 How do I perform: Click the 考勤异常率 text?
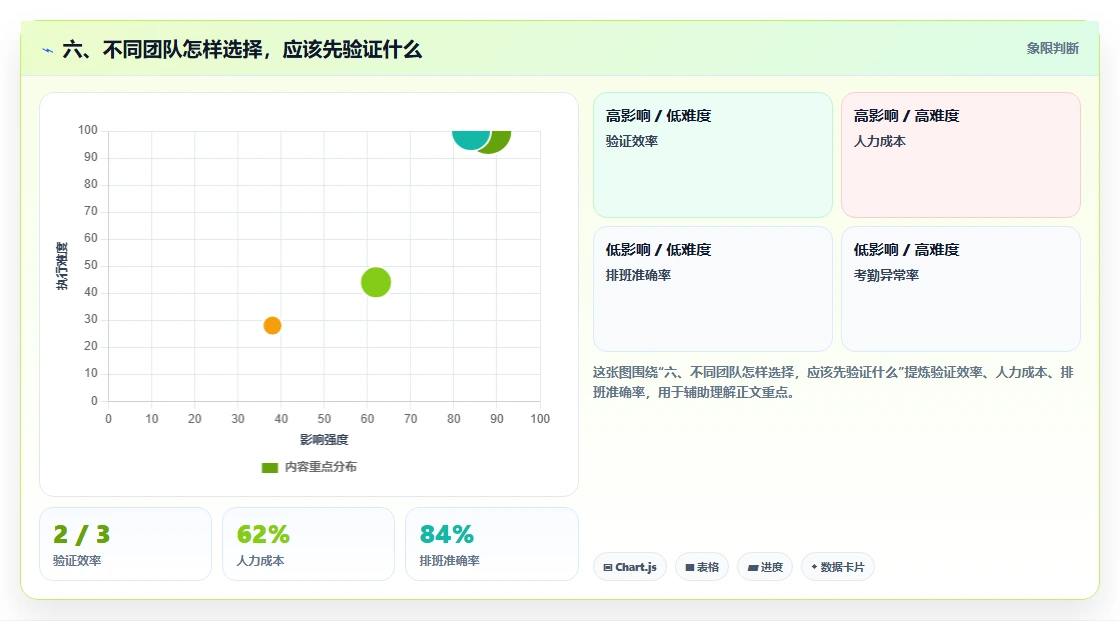pos(886,275)
